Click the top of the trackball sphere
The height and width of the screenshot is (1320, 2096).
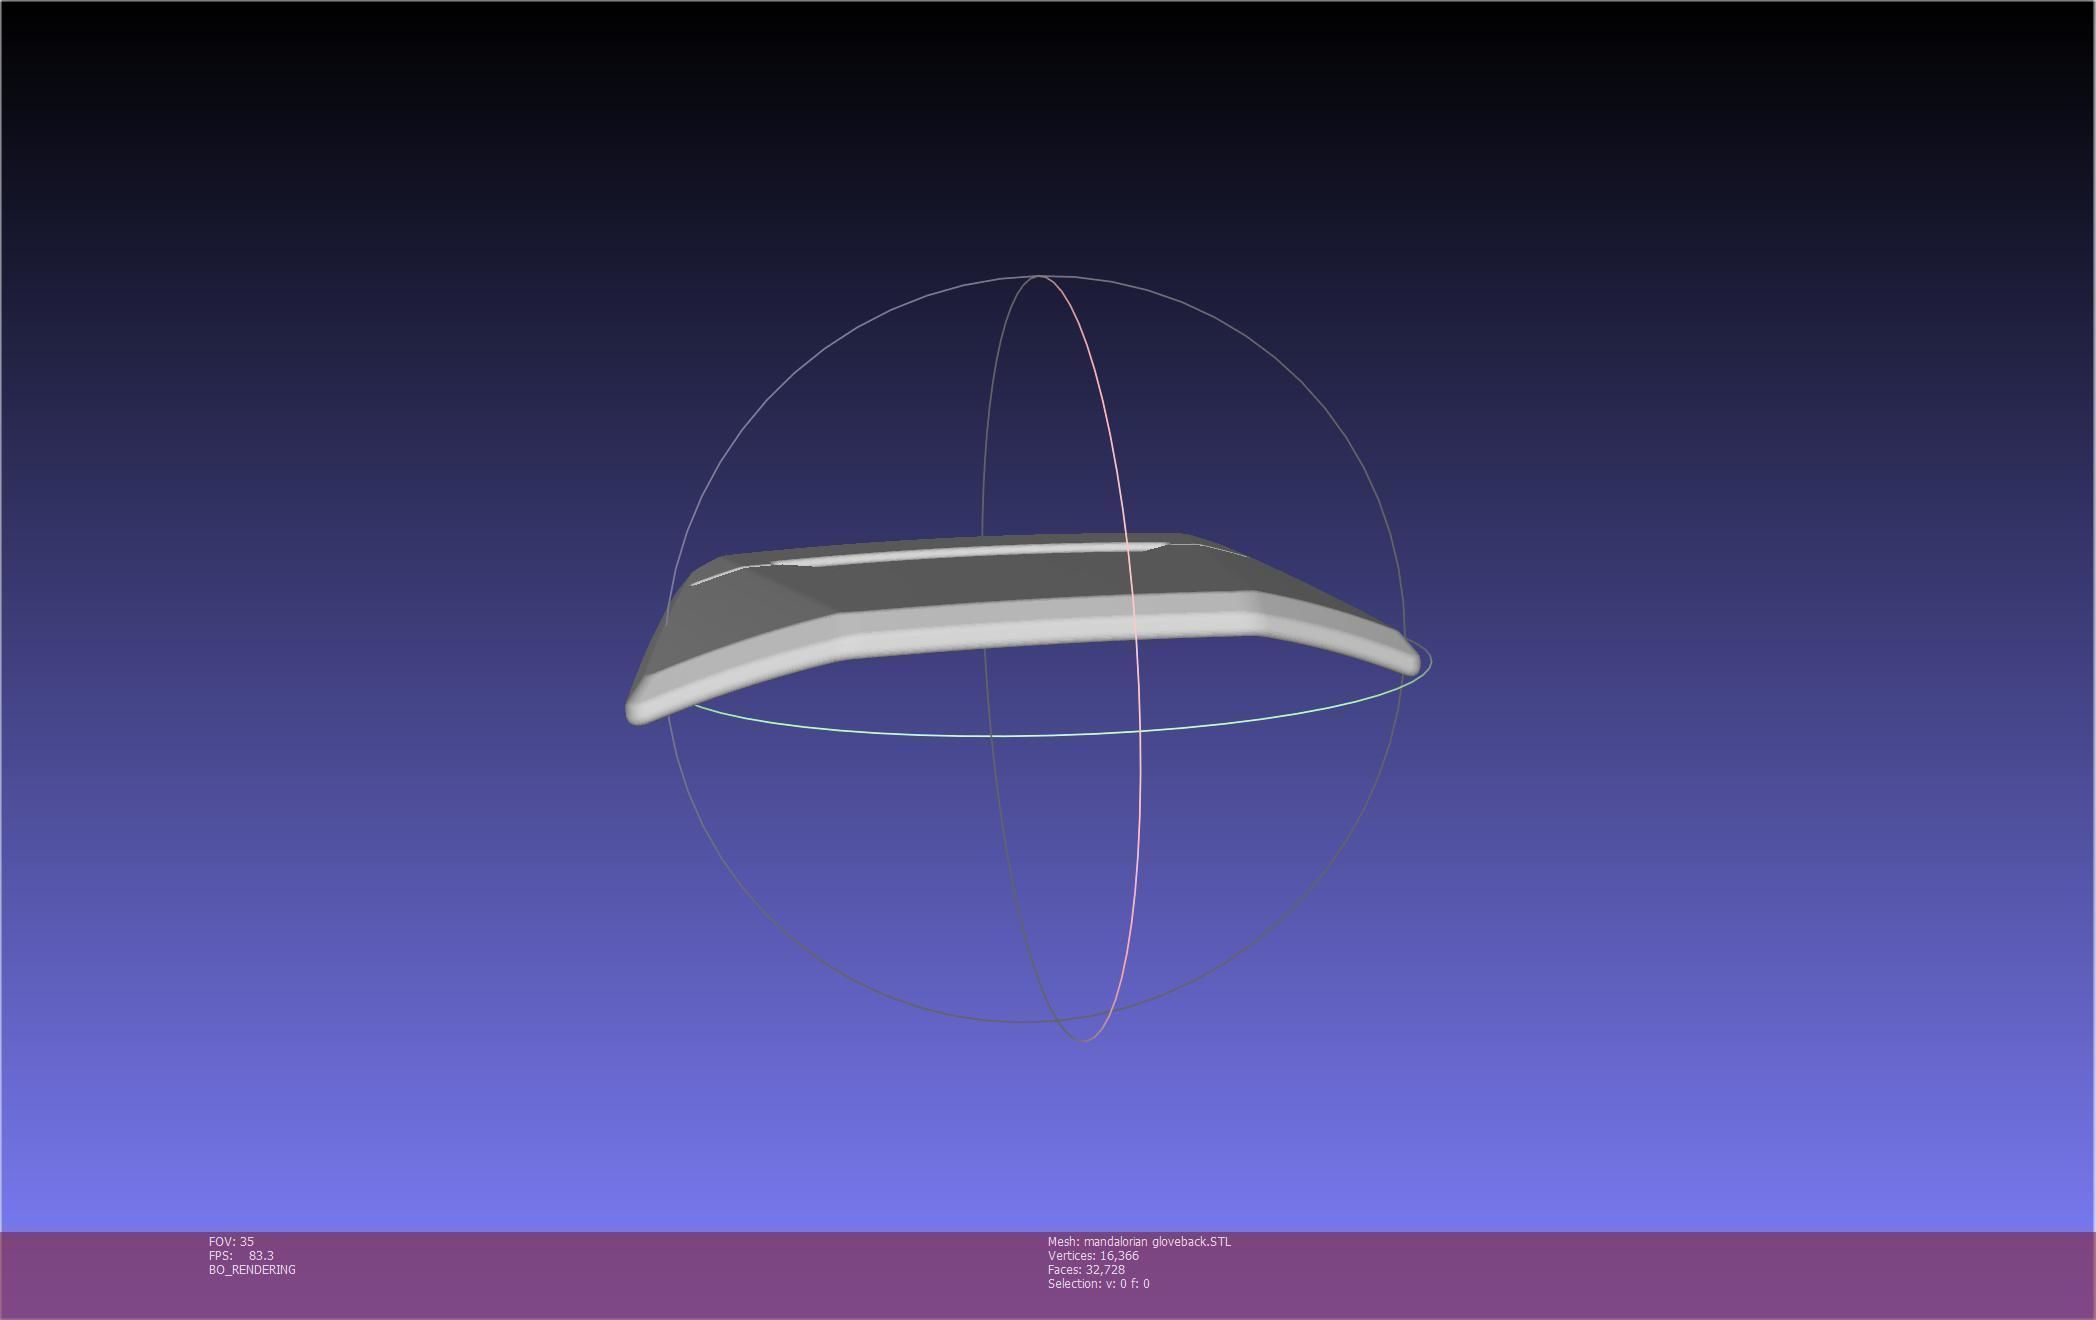click(x=1040, y=276)
